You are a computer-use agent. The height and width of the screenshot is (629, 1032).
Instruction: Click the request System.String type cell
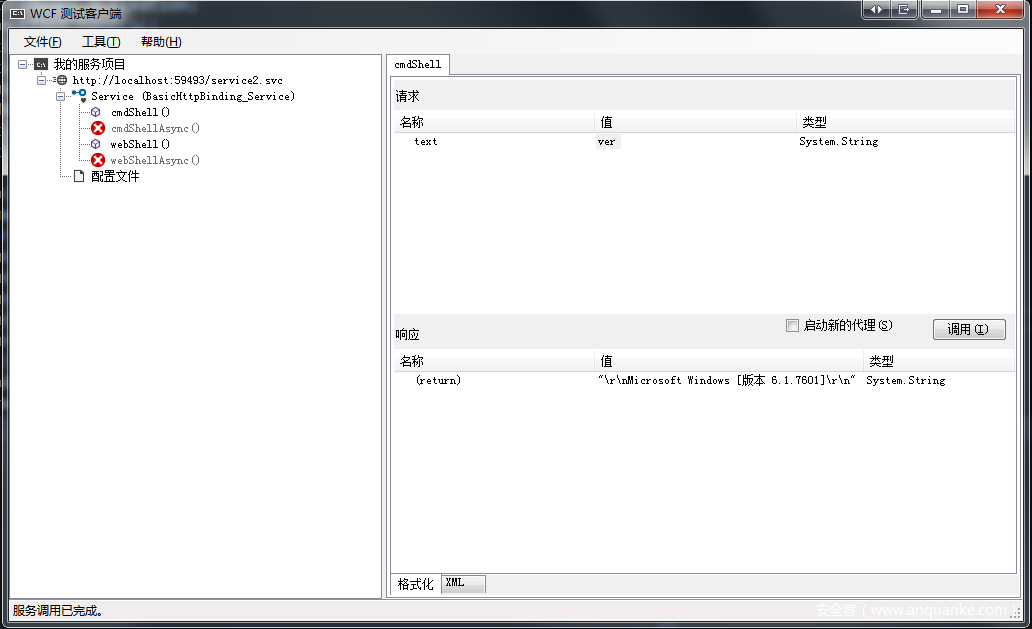838,141
